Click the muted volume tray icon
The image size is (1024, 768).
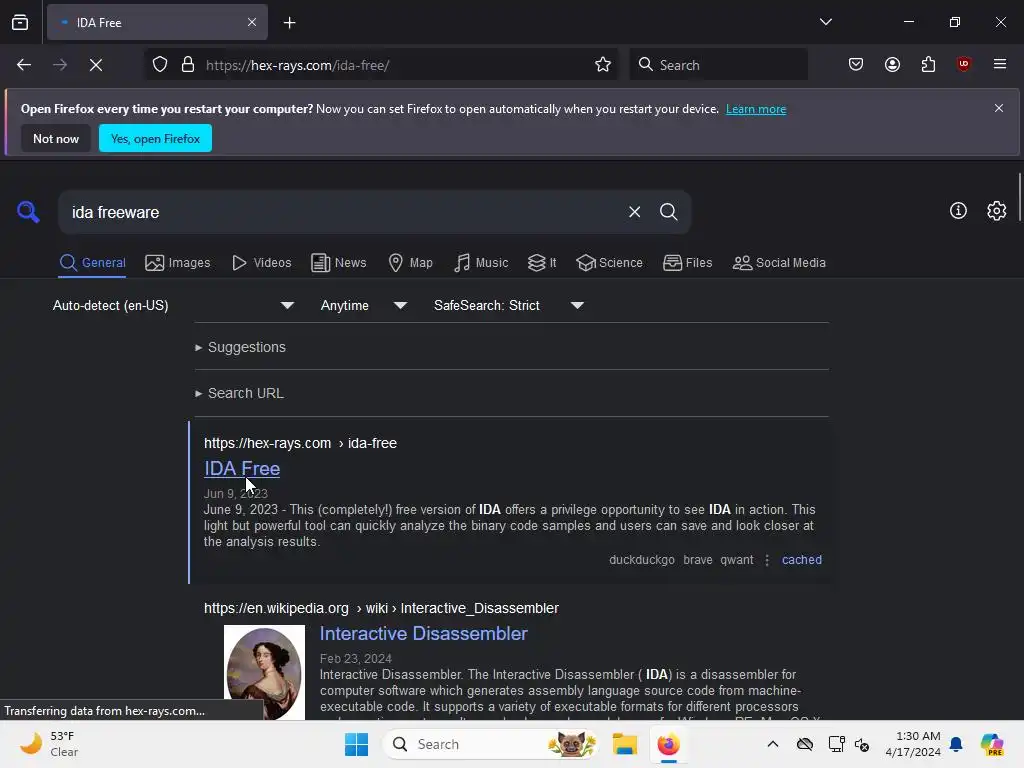point(862,744)
